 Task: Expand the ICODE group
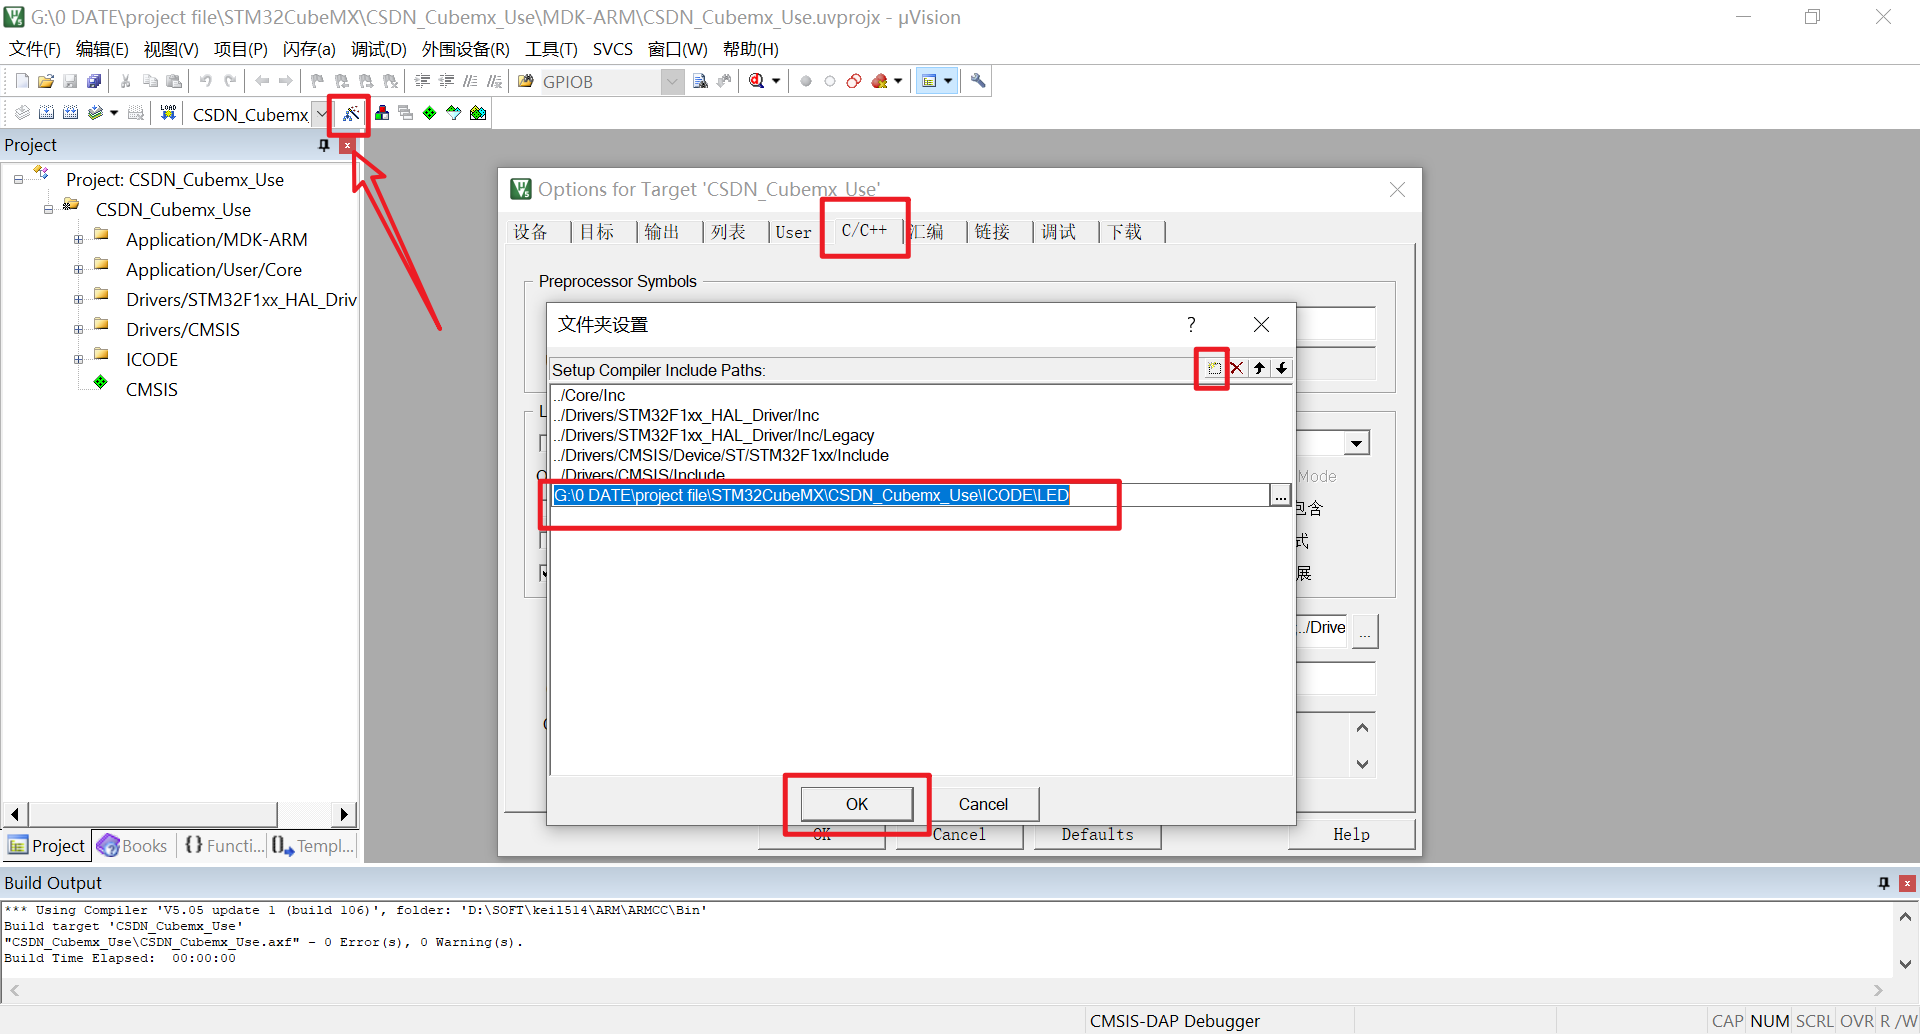(78, 360)
